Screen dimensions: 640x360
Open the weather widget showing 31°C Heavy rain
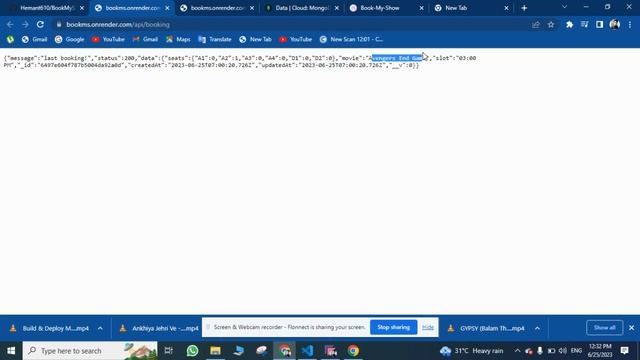(472, 351)
